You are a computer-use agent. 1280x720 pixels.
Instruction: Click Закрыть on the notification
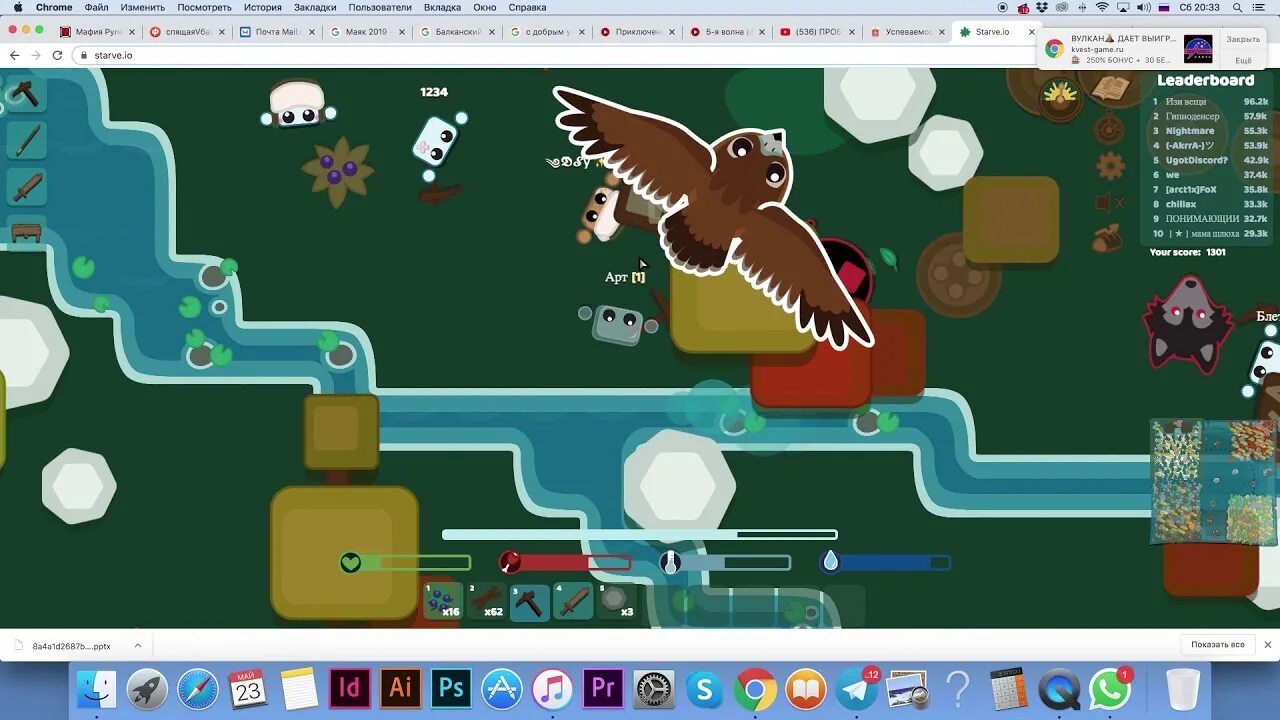click(x=1243, y=39)
